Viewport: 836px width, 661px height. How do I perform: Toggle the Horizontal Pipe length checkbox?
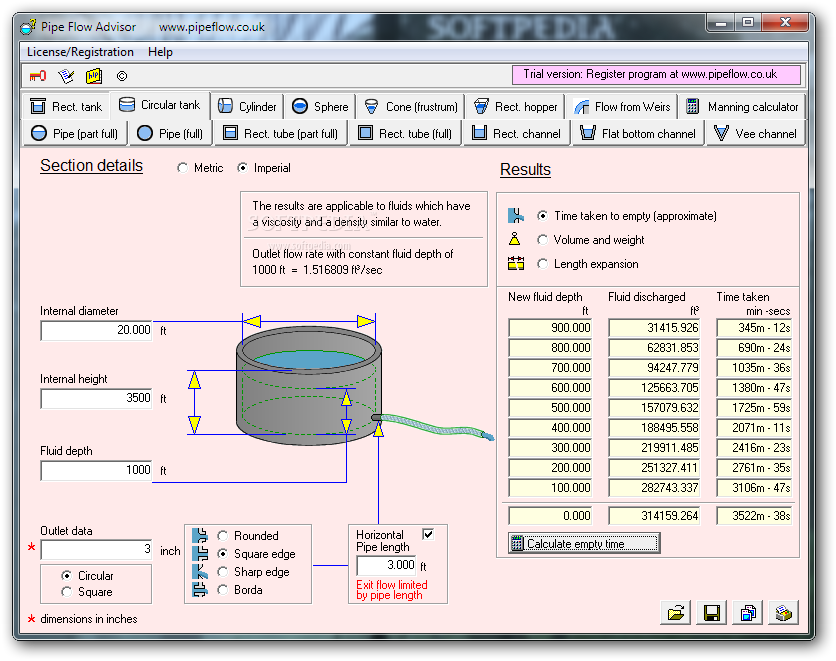click(428, 534)
